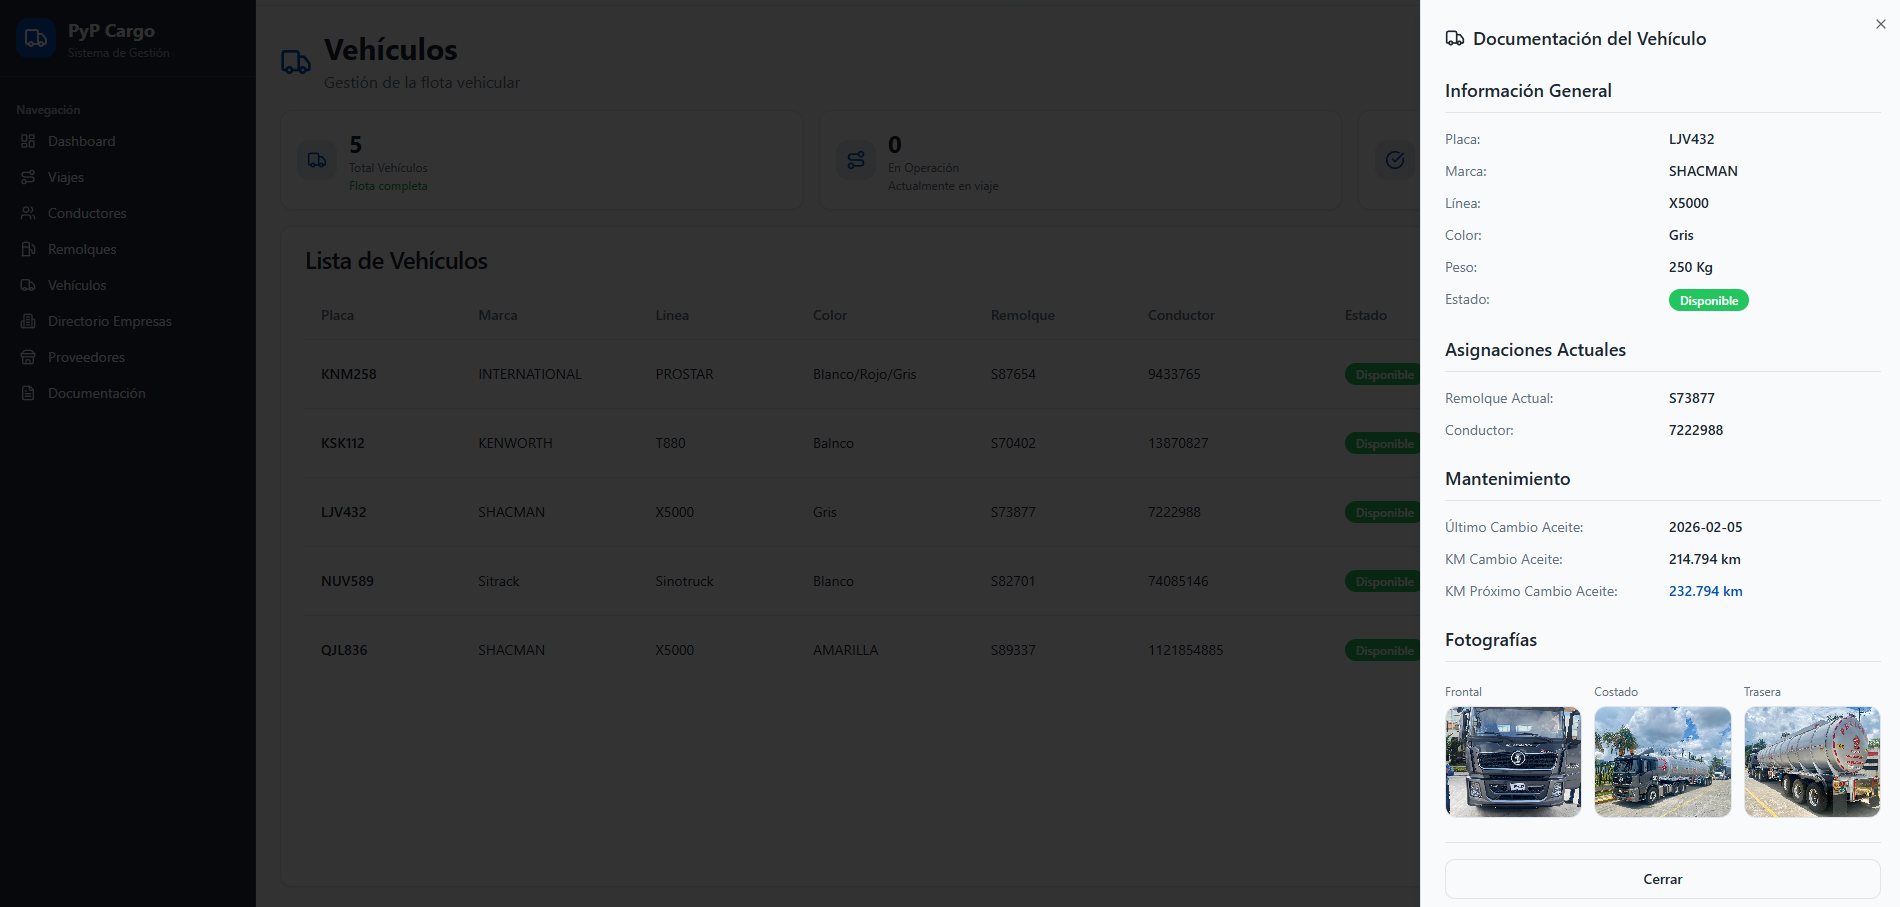Screen dimensions: 1900x907
Task: Open the Dashboard menu item
Action: click(x=128, y=141)
